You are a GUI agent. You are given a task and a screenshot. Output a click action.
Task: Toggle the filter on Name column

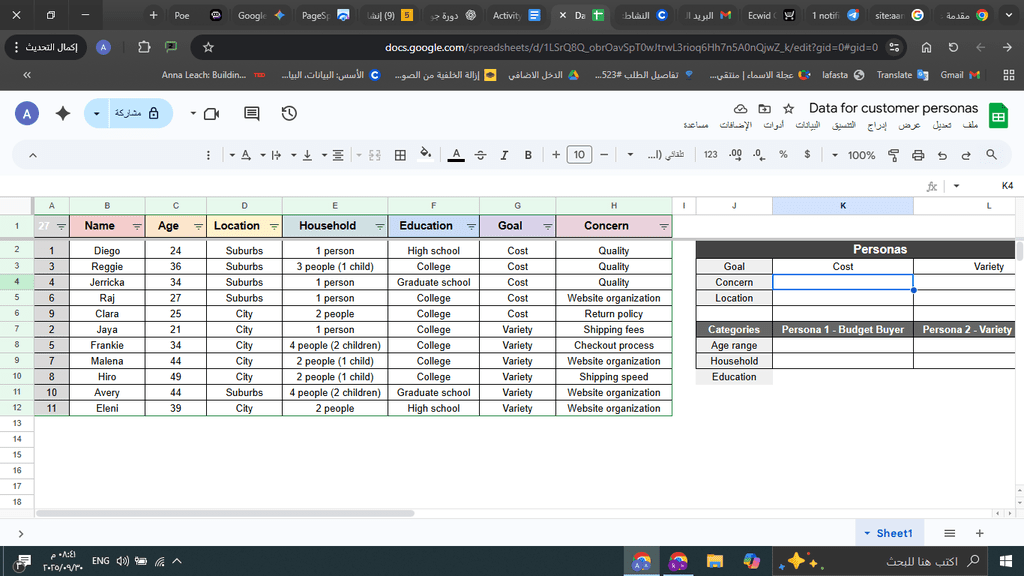135,227
